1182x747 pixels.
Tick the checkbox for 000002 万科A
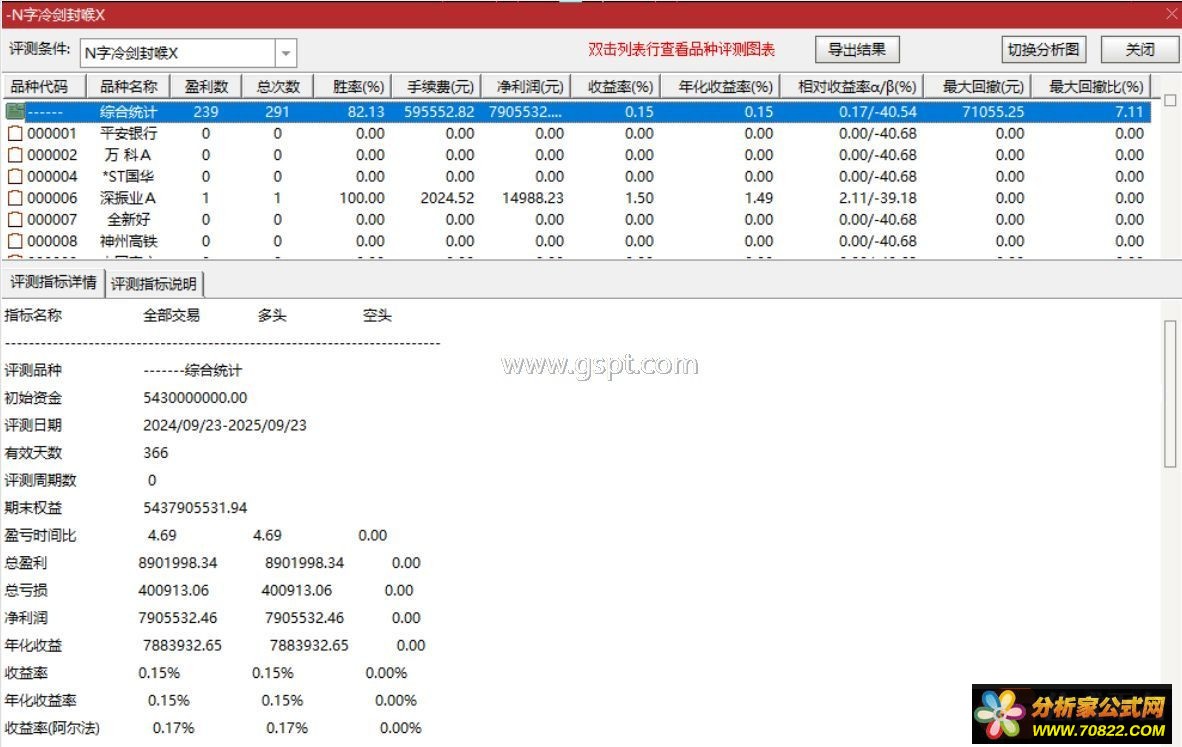click(x=15, y=155)
